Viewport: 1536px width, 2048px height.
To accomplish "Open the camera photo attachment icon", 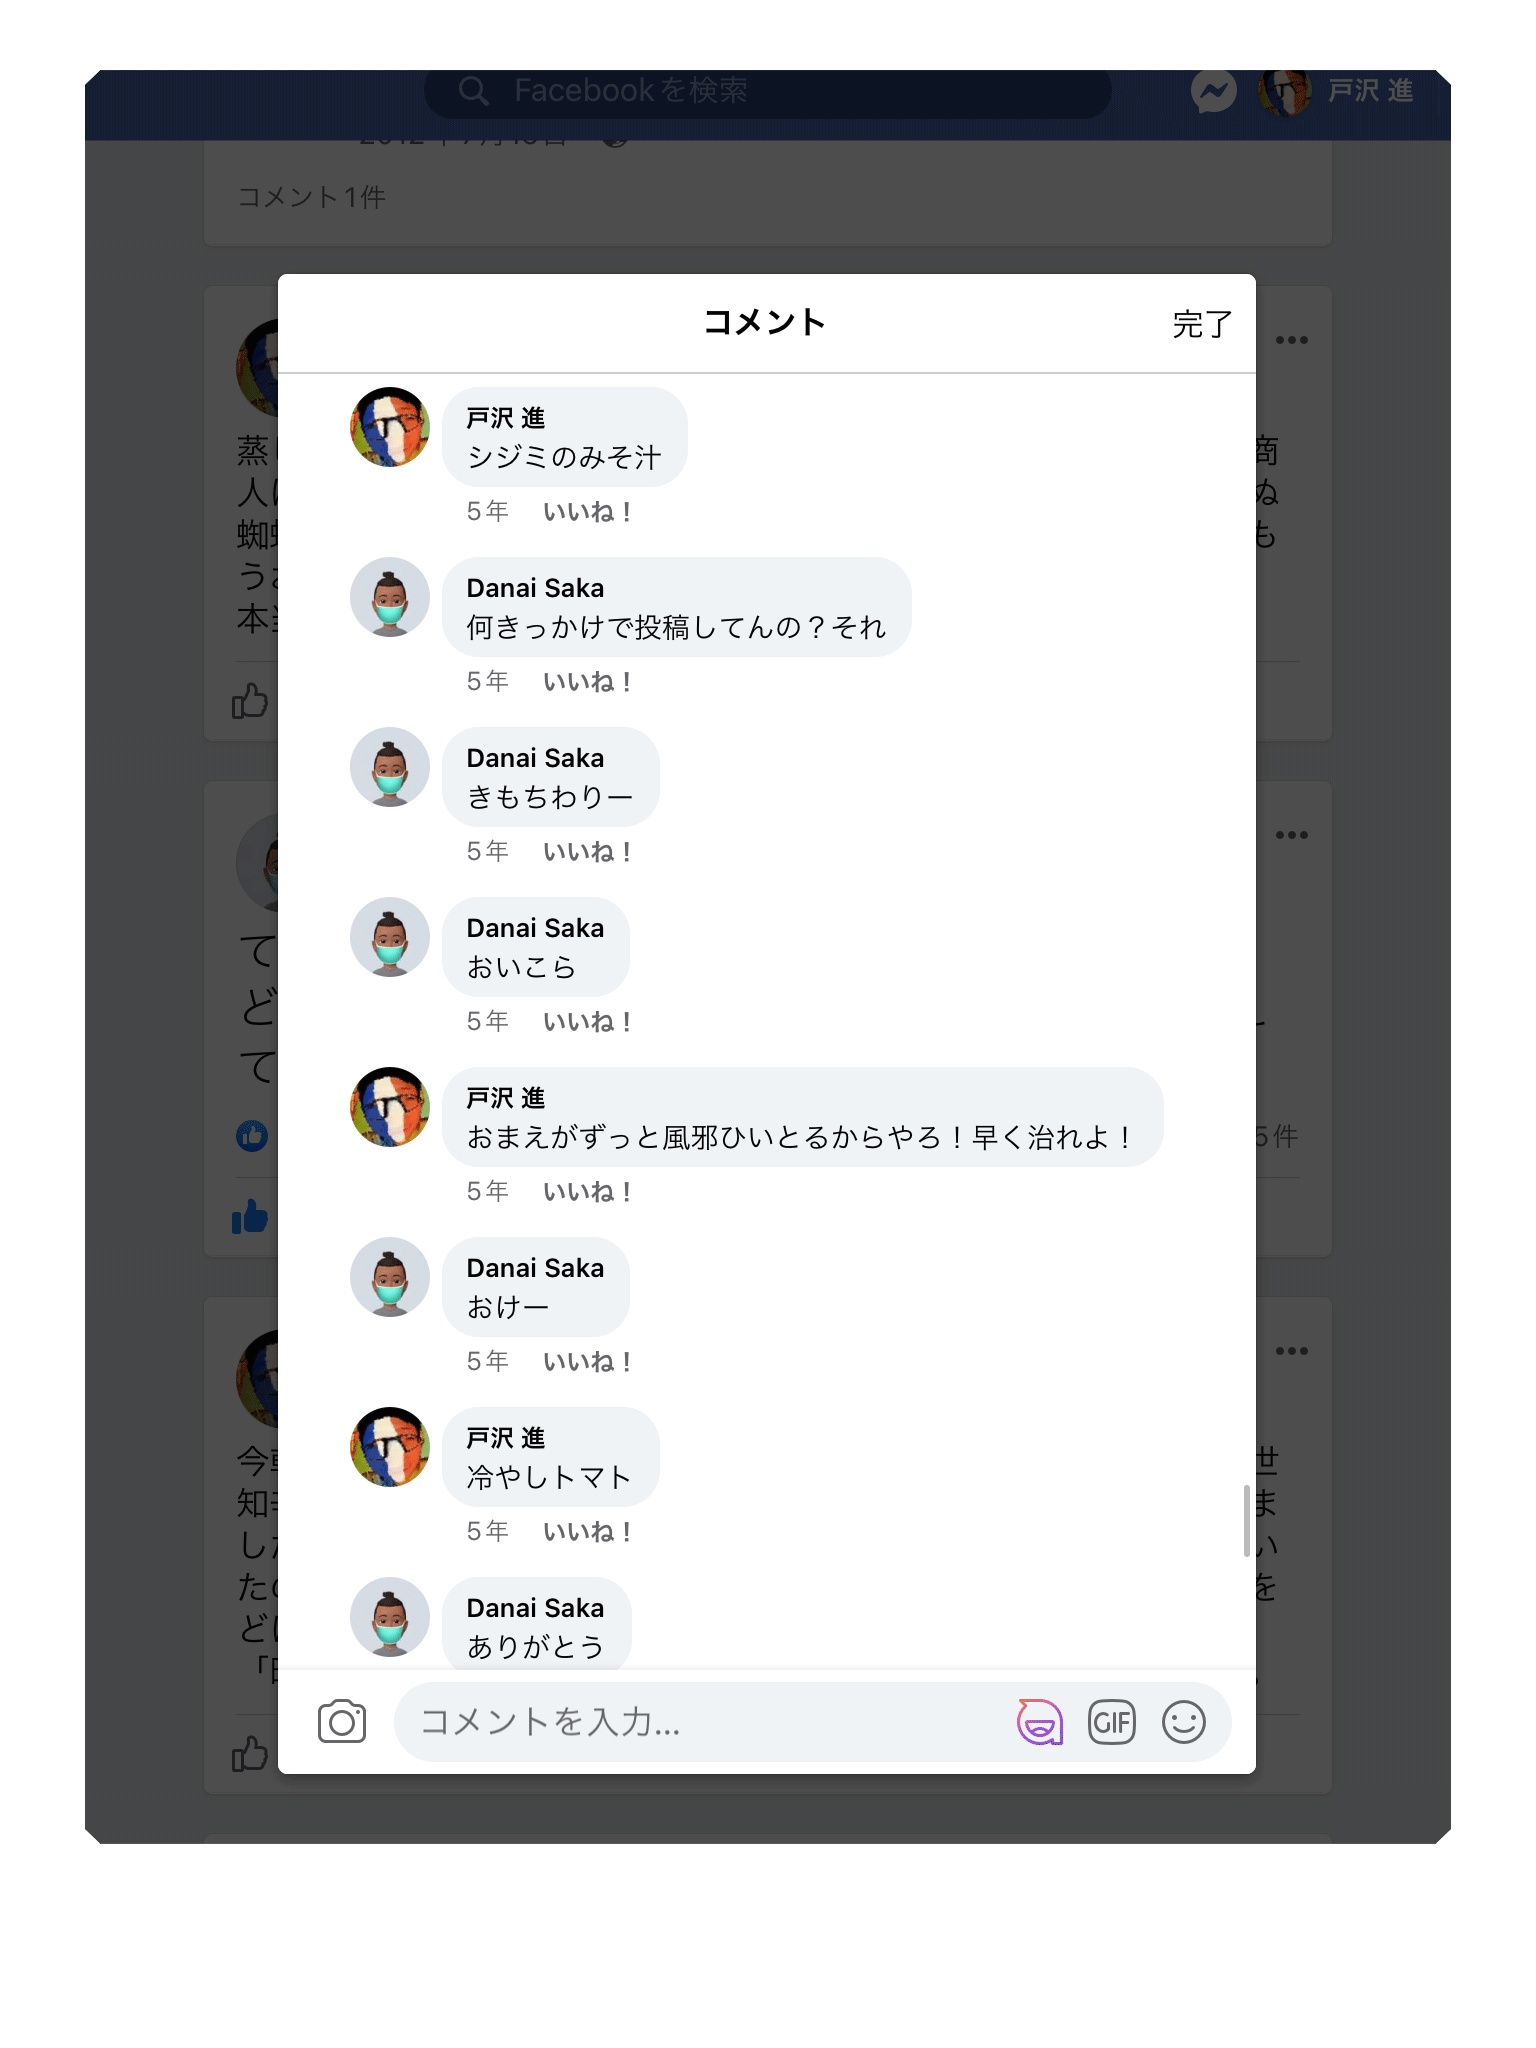I will (342, 1722).
